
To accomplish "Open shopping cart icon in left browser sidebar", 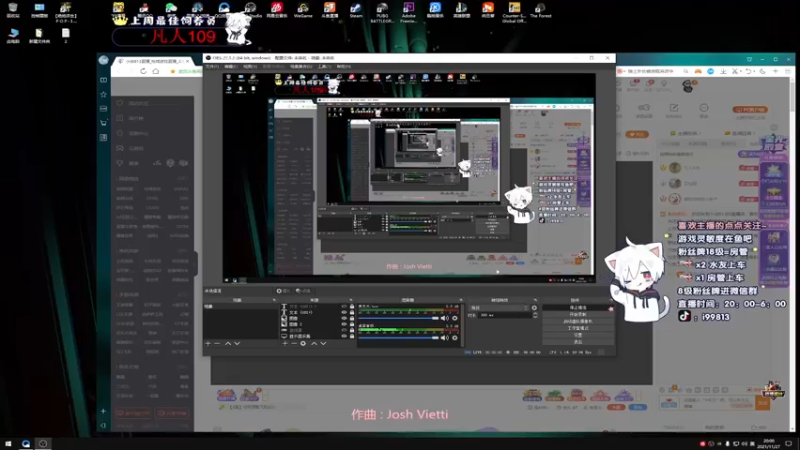I will coord(104,123).
